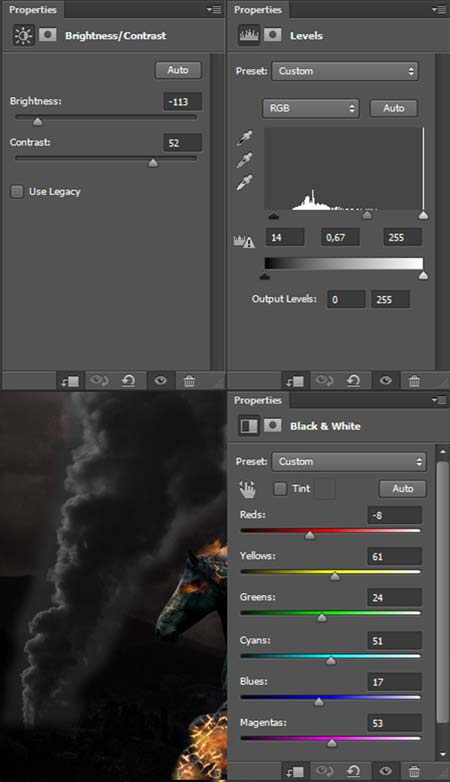
Task: Enable the Tint checkbox
Action: [280, 489]
